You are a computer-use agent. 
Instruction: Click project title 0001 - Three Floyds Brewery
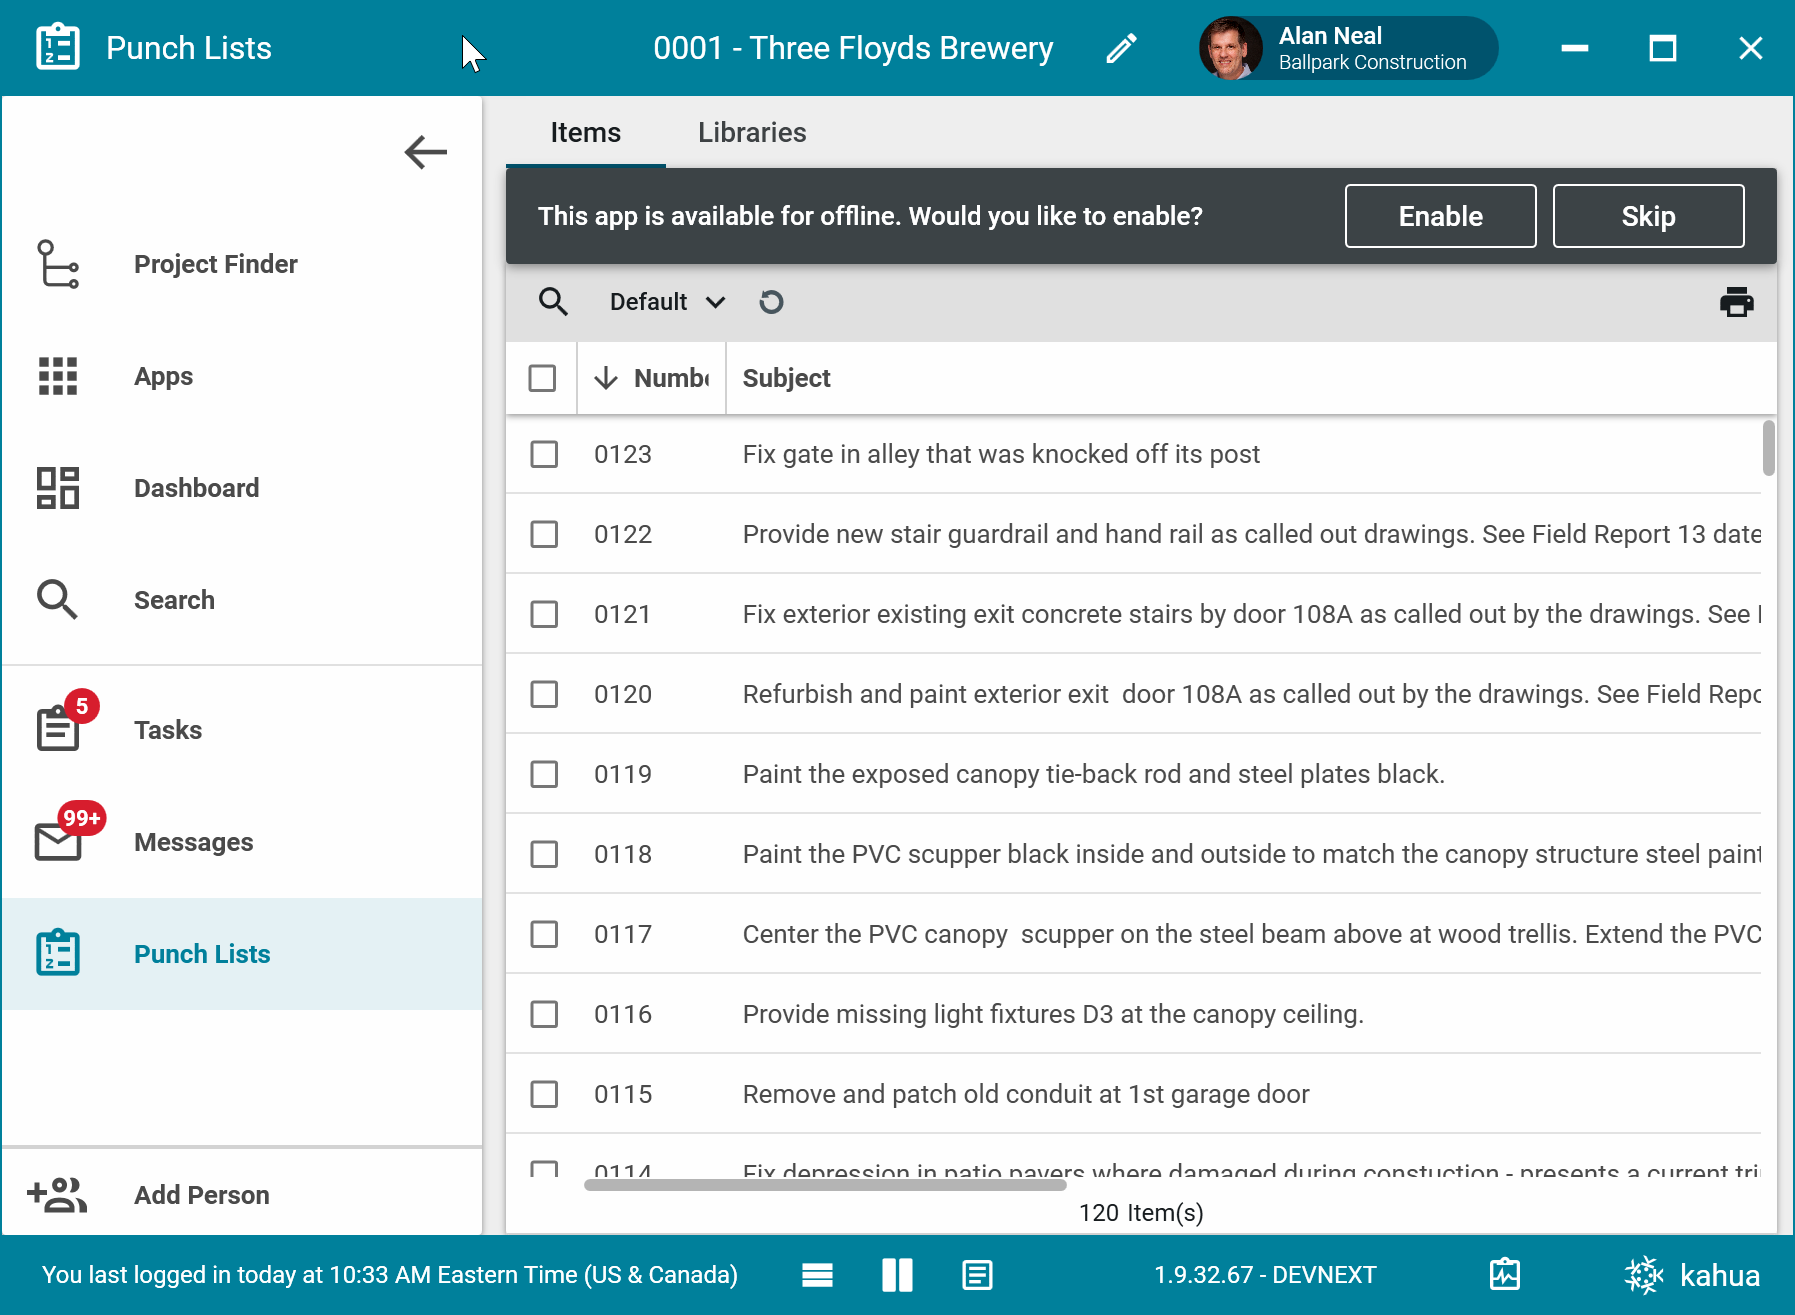pyautogui.click(x=853, y=48)
